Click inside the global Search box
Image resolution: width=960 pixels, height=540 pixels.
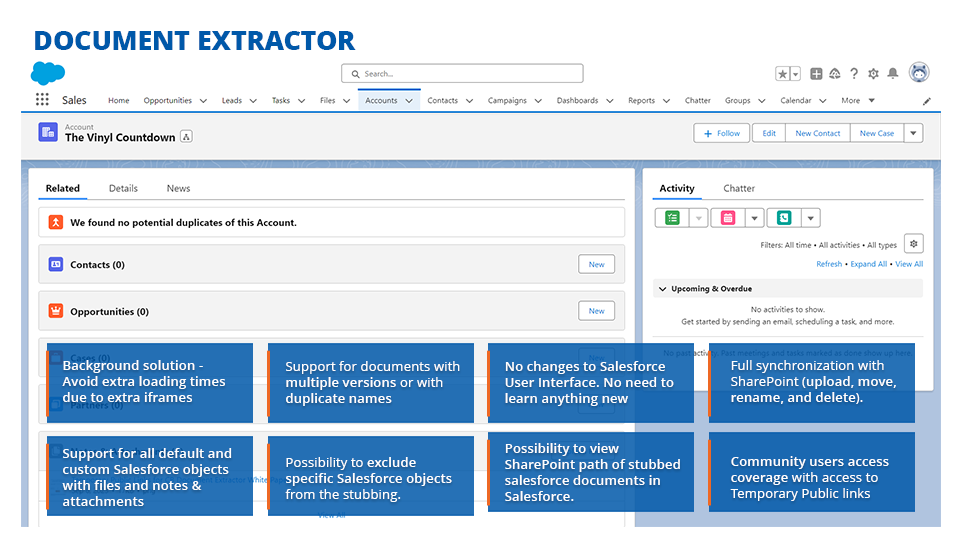462,73
